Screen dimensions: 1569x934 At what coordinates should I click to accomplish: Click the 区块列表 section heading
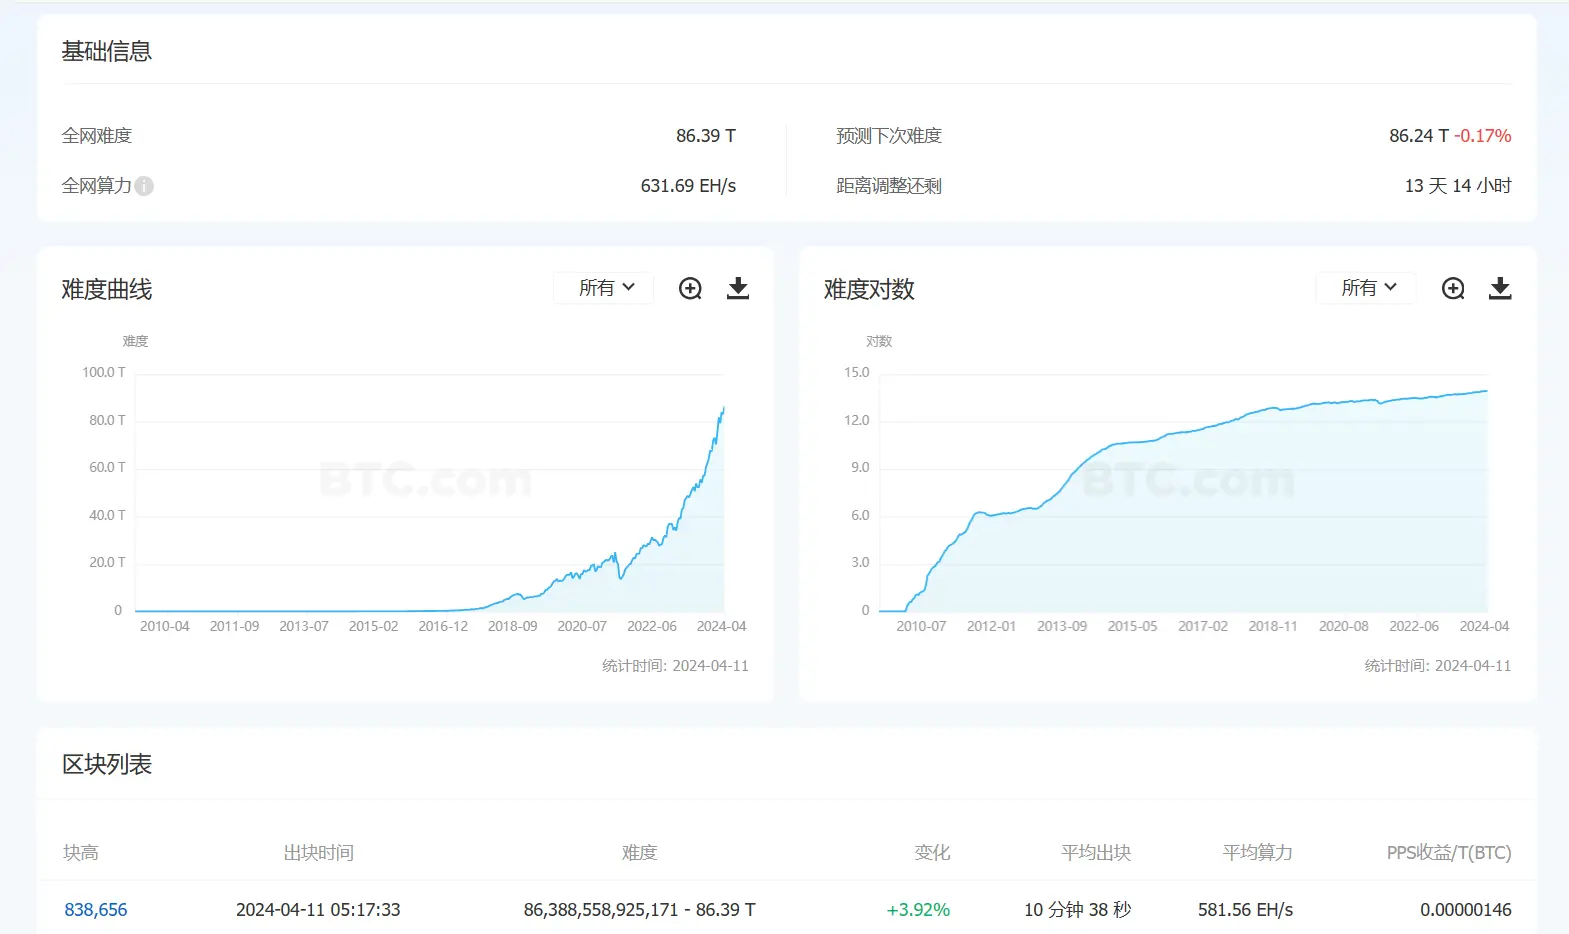point(107,765)
